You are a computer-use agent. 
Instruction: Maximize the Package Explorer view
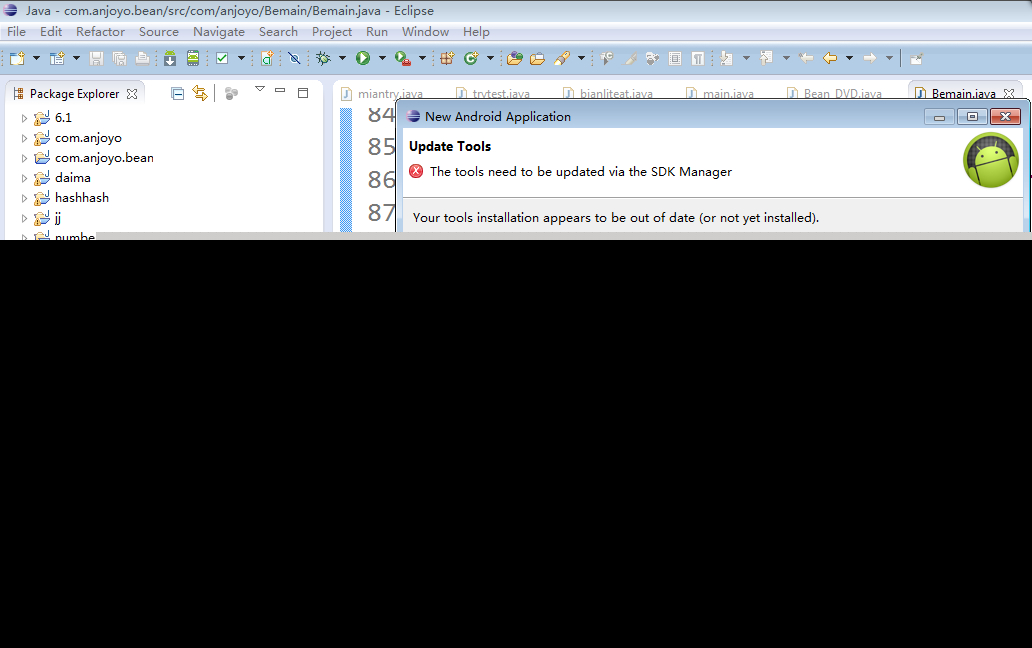(x=303, y=93)
